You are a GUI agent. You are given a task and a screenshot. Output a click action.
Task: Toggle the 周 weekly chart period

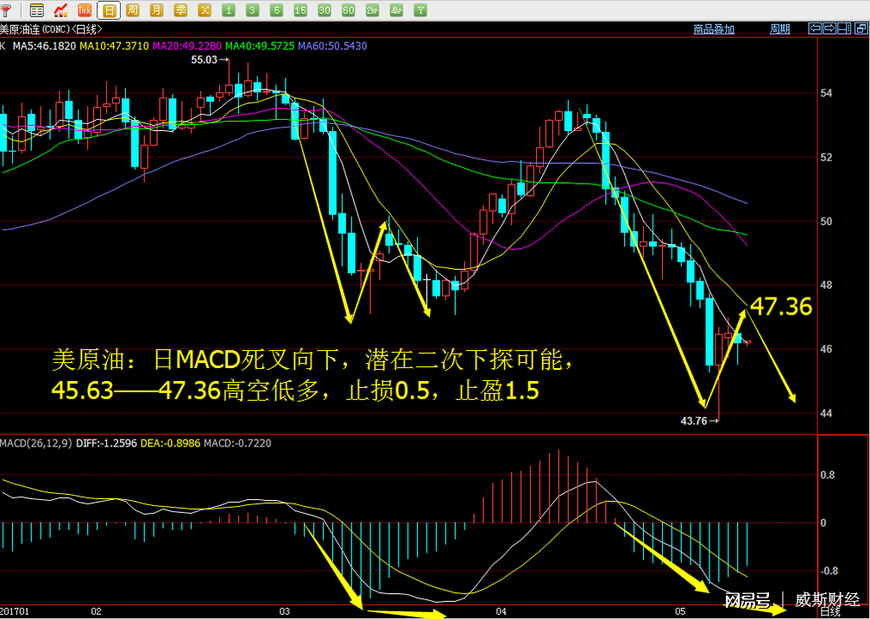tap(133, 9)
